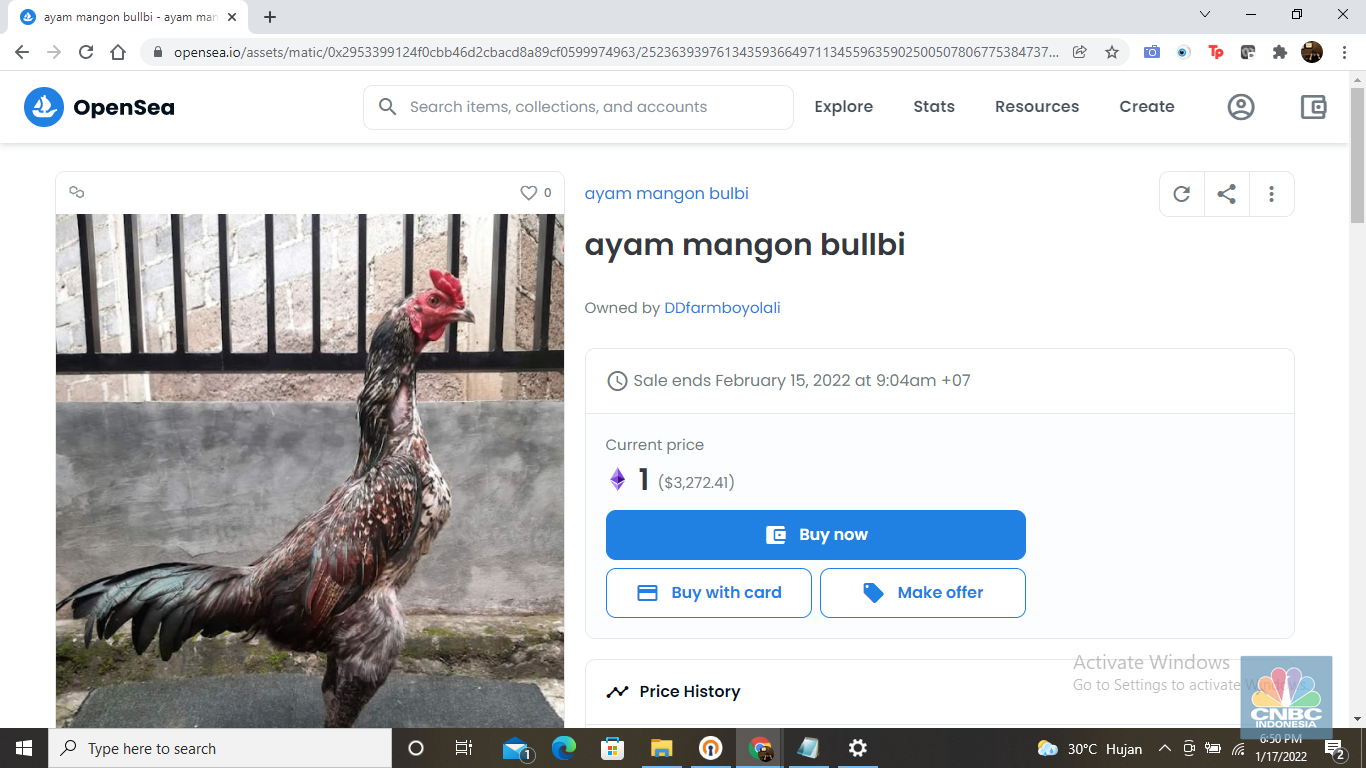The image size is (1366, 768).
Task: Close the ayam mangon bullbi tab
Action: 231,17
